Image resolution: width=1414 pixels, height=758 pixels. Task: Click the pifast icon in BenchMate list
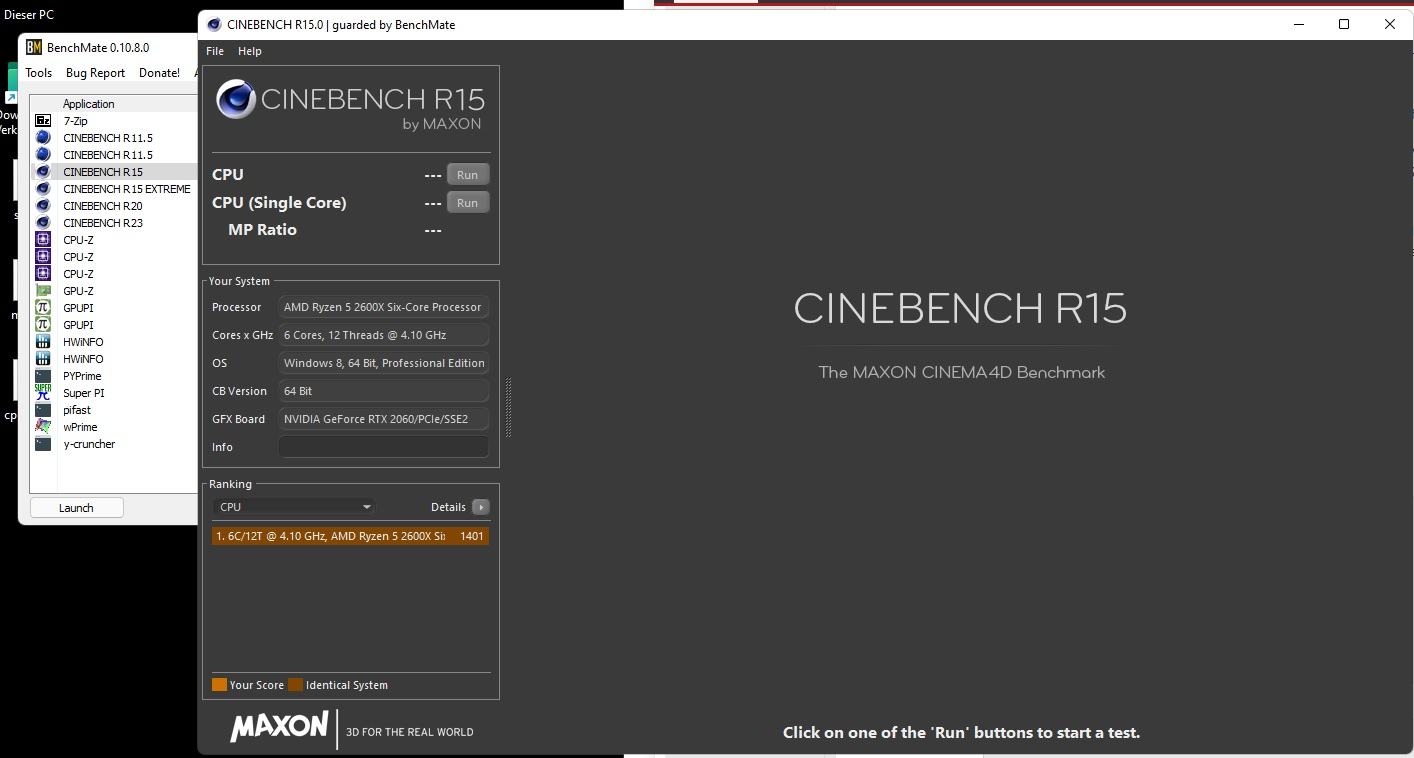point(43,410)
